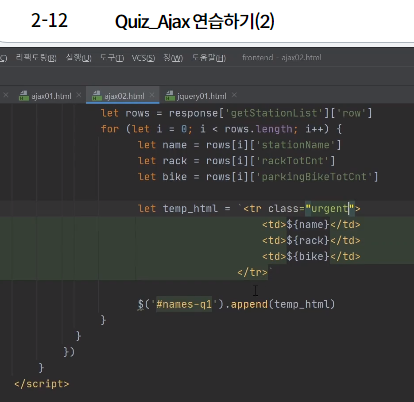This screenshot has height=402, width=414.
Task: Click the '#names-q1' selector string
Action: 184,304
